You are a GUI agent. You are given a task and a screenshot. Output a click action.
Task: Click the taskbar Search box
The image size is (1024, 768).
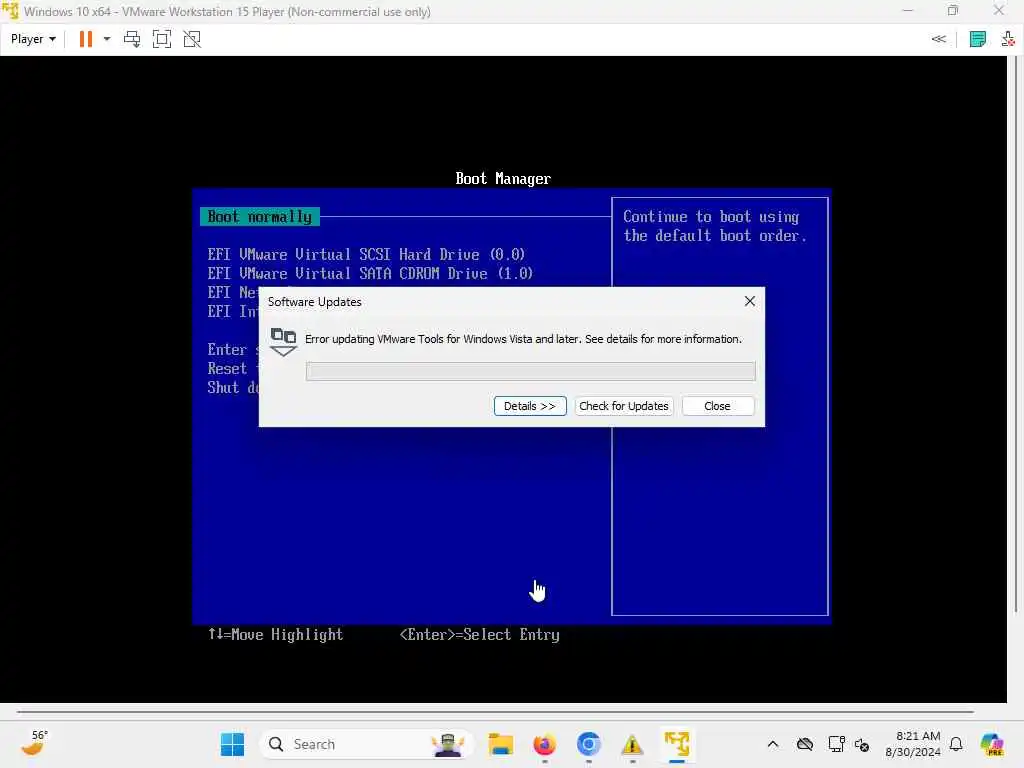point(366,744)
